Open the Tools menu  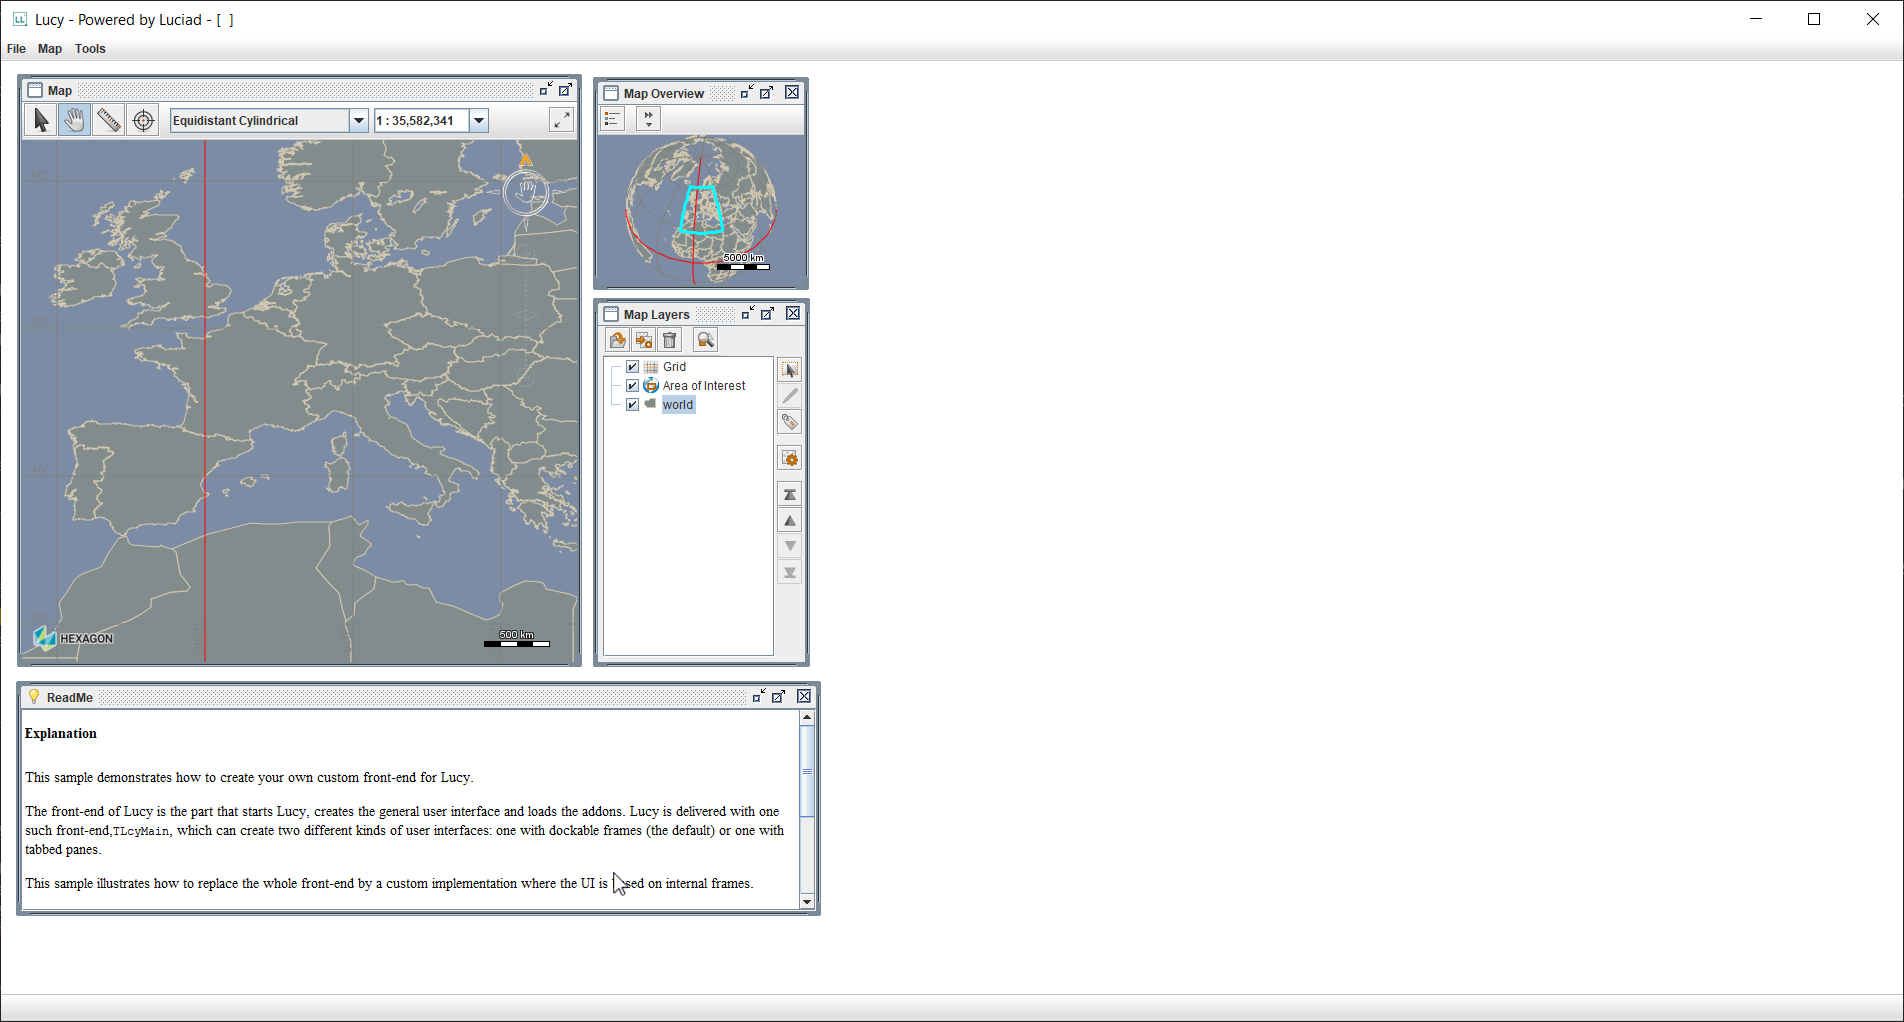click(x=90, y=48)
